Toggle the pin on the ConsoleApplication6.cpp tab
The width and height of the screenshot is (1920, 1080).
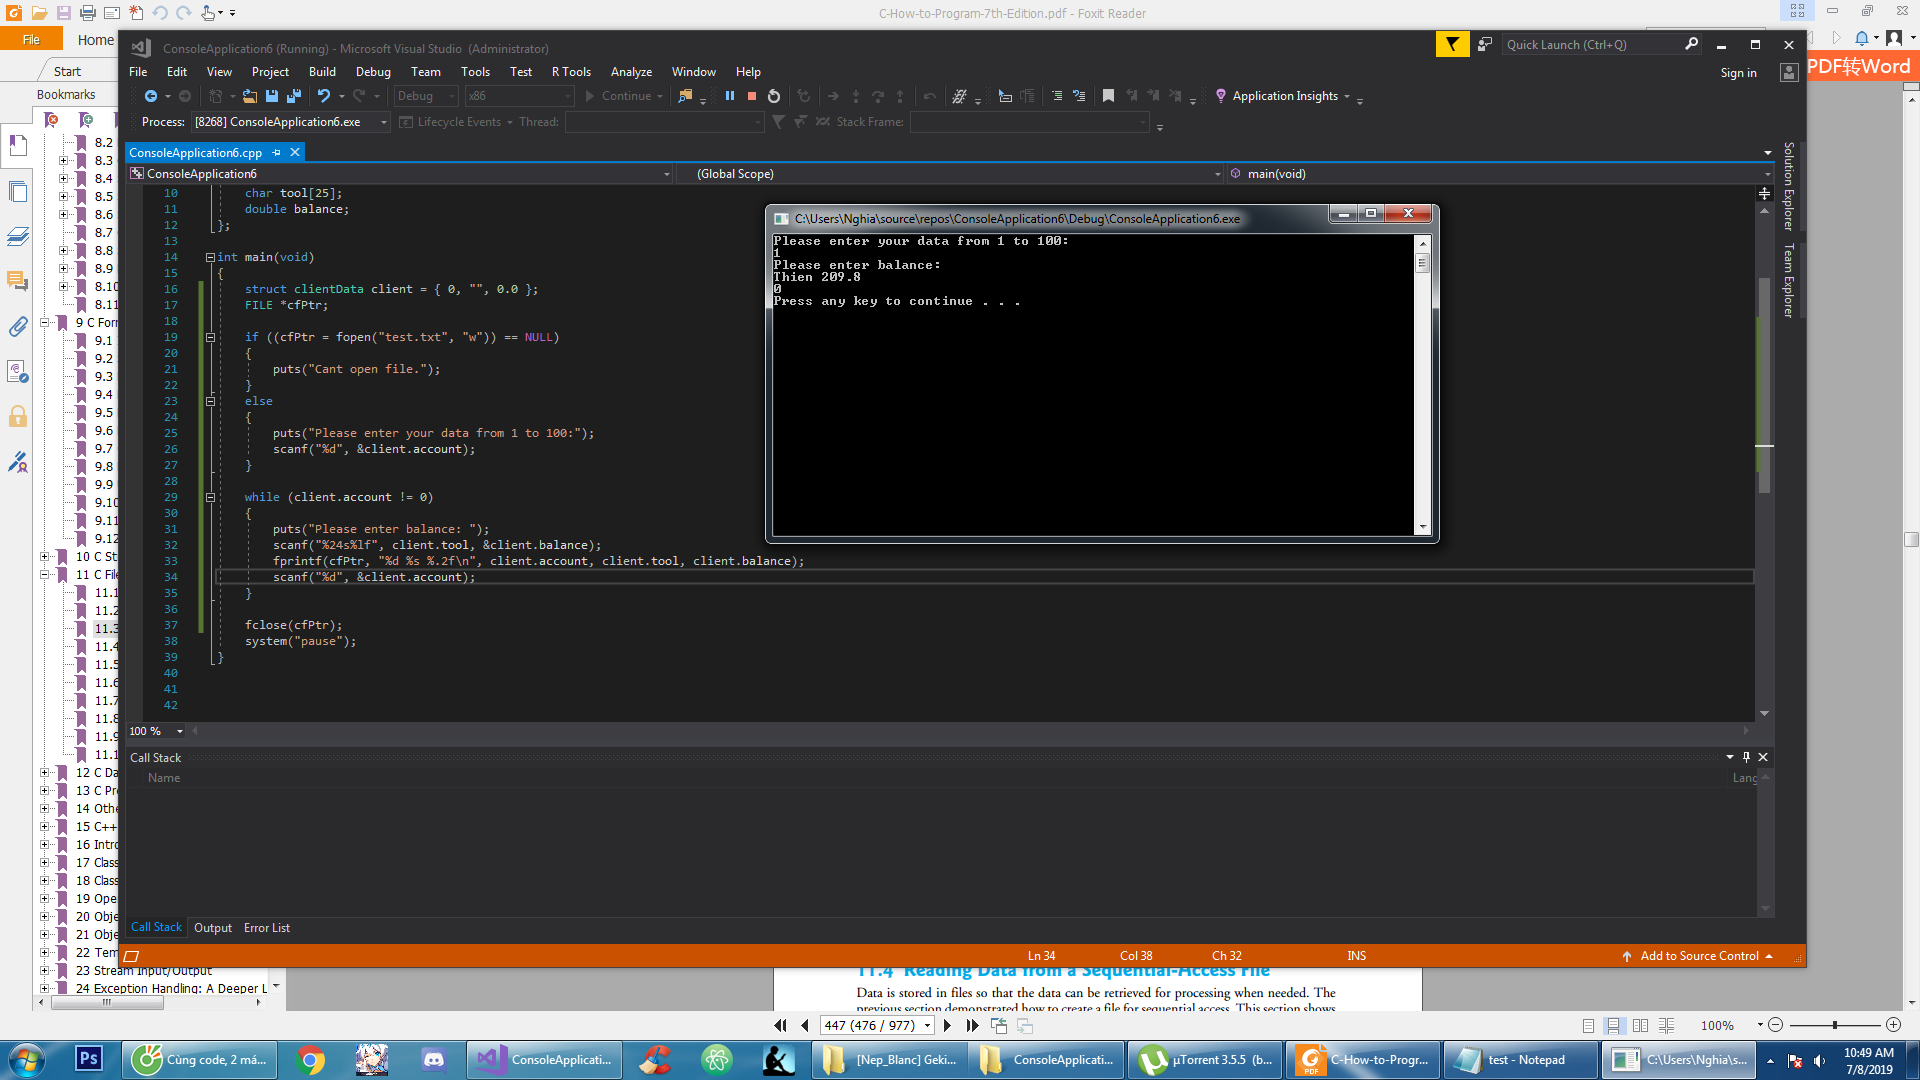pyautogui.click(x=277, y=152)
